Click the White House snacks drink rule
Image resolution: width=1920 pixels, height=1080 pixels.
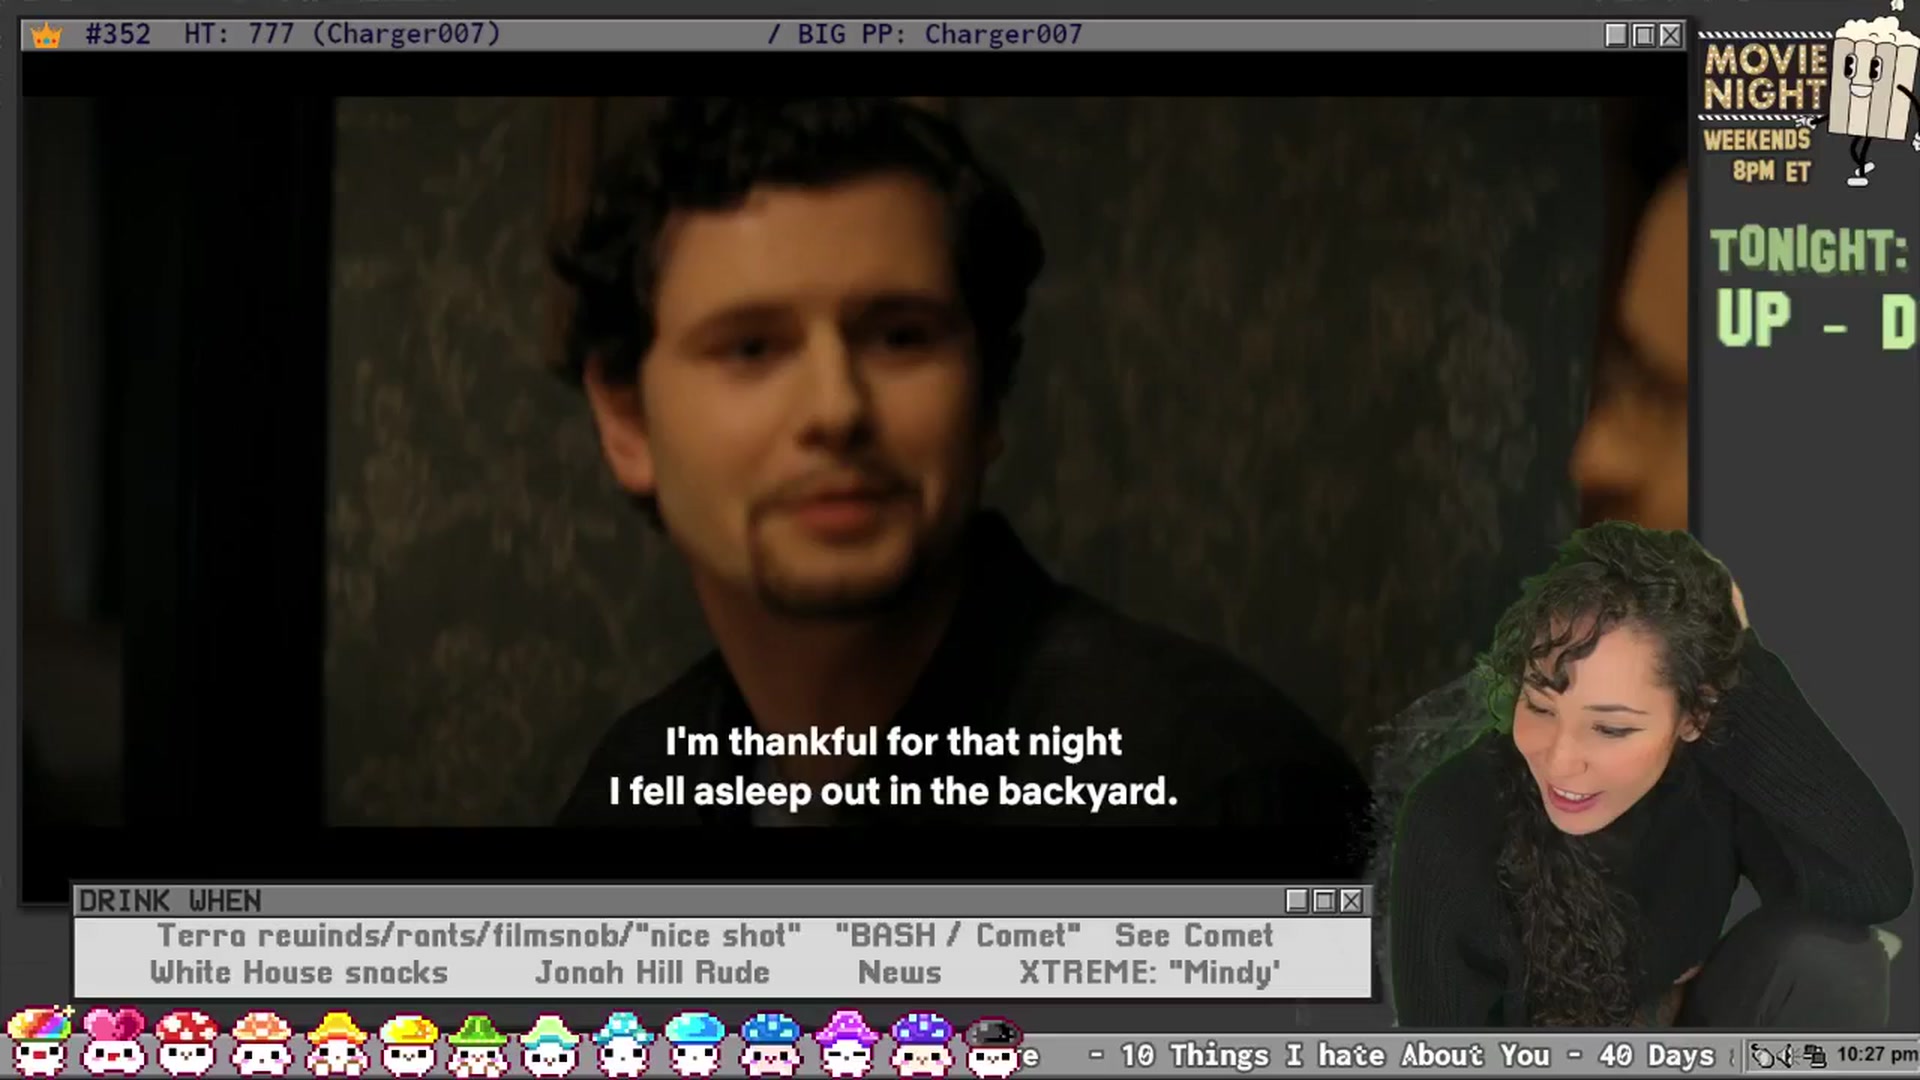point(299,973)
